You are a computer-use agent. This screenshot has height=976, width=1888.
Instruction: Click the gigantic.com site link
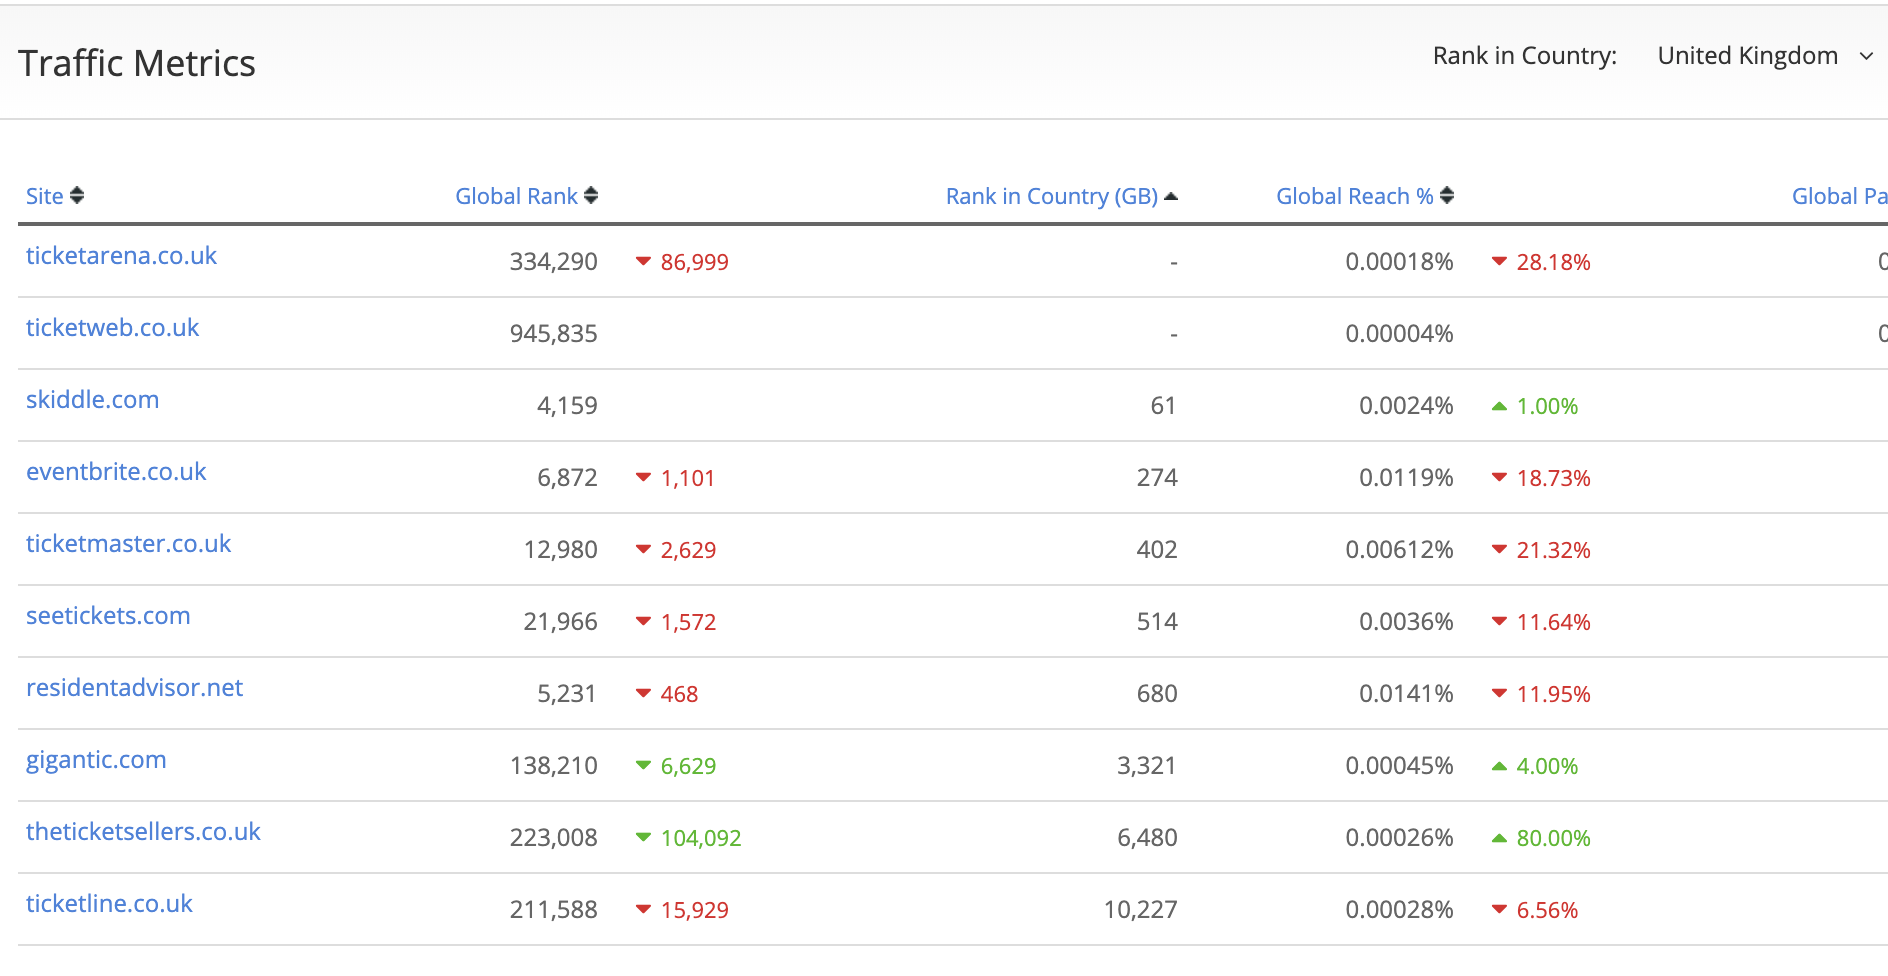(96, 760)
